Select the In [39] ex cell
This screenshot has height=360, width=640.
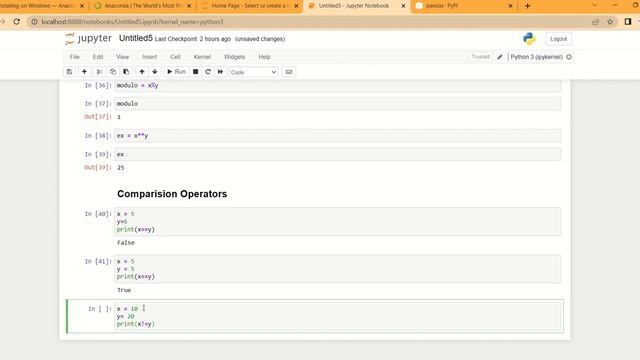click(338, 154)
